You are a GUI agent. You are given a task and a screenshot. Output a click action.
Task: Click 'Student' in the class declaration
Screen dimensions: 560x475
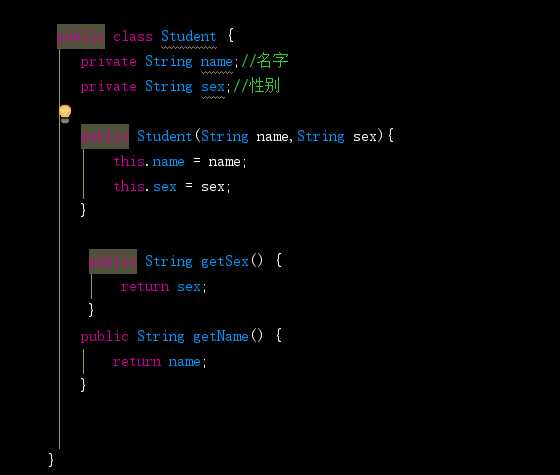coord(189,36)
